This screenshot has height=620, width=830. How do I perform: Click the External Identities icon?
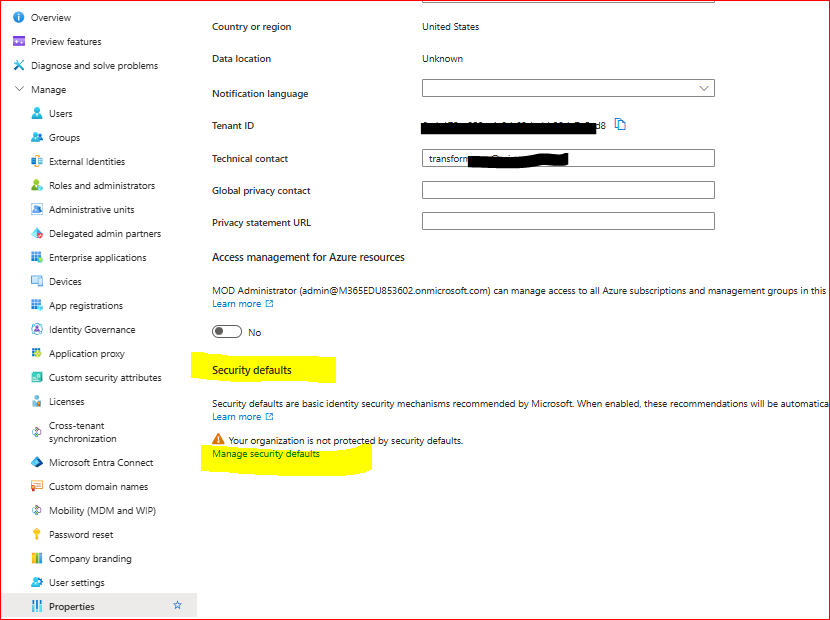click(x=37, y=161)
